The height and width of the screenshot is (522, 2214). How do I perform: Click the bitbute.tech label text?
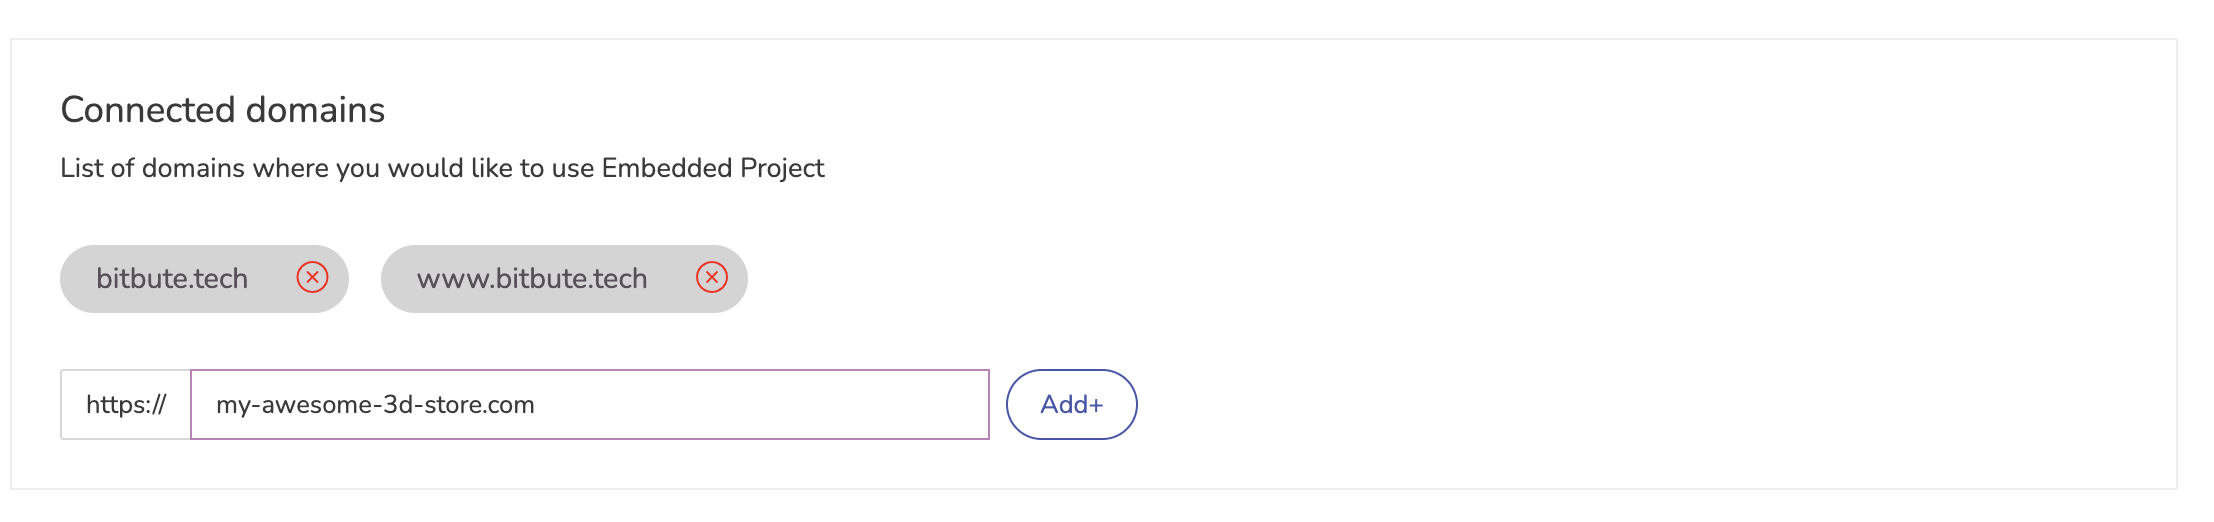(172, 279)
